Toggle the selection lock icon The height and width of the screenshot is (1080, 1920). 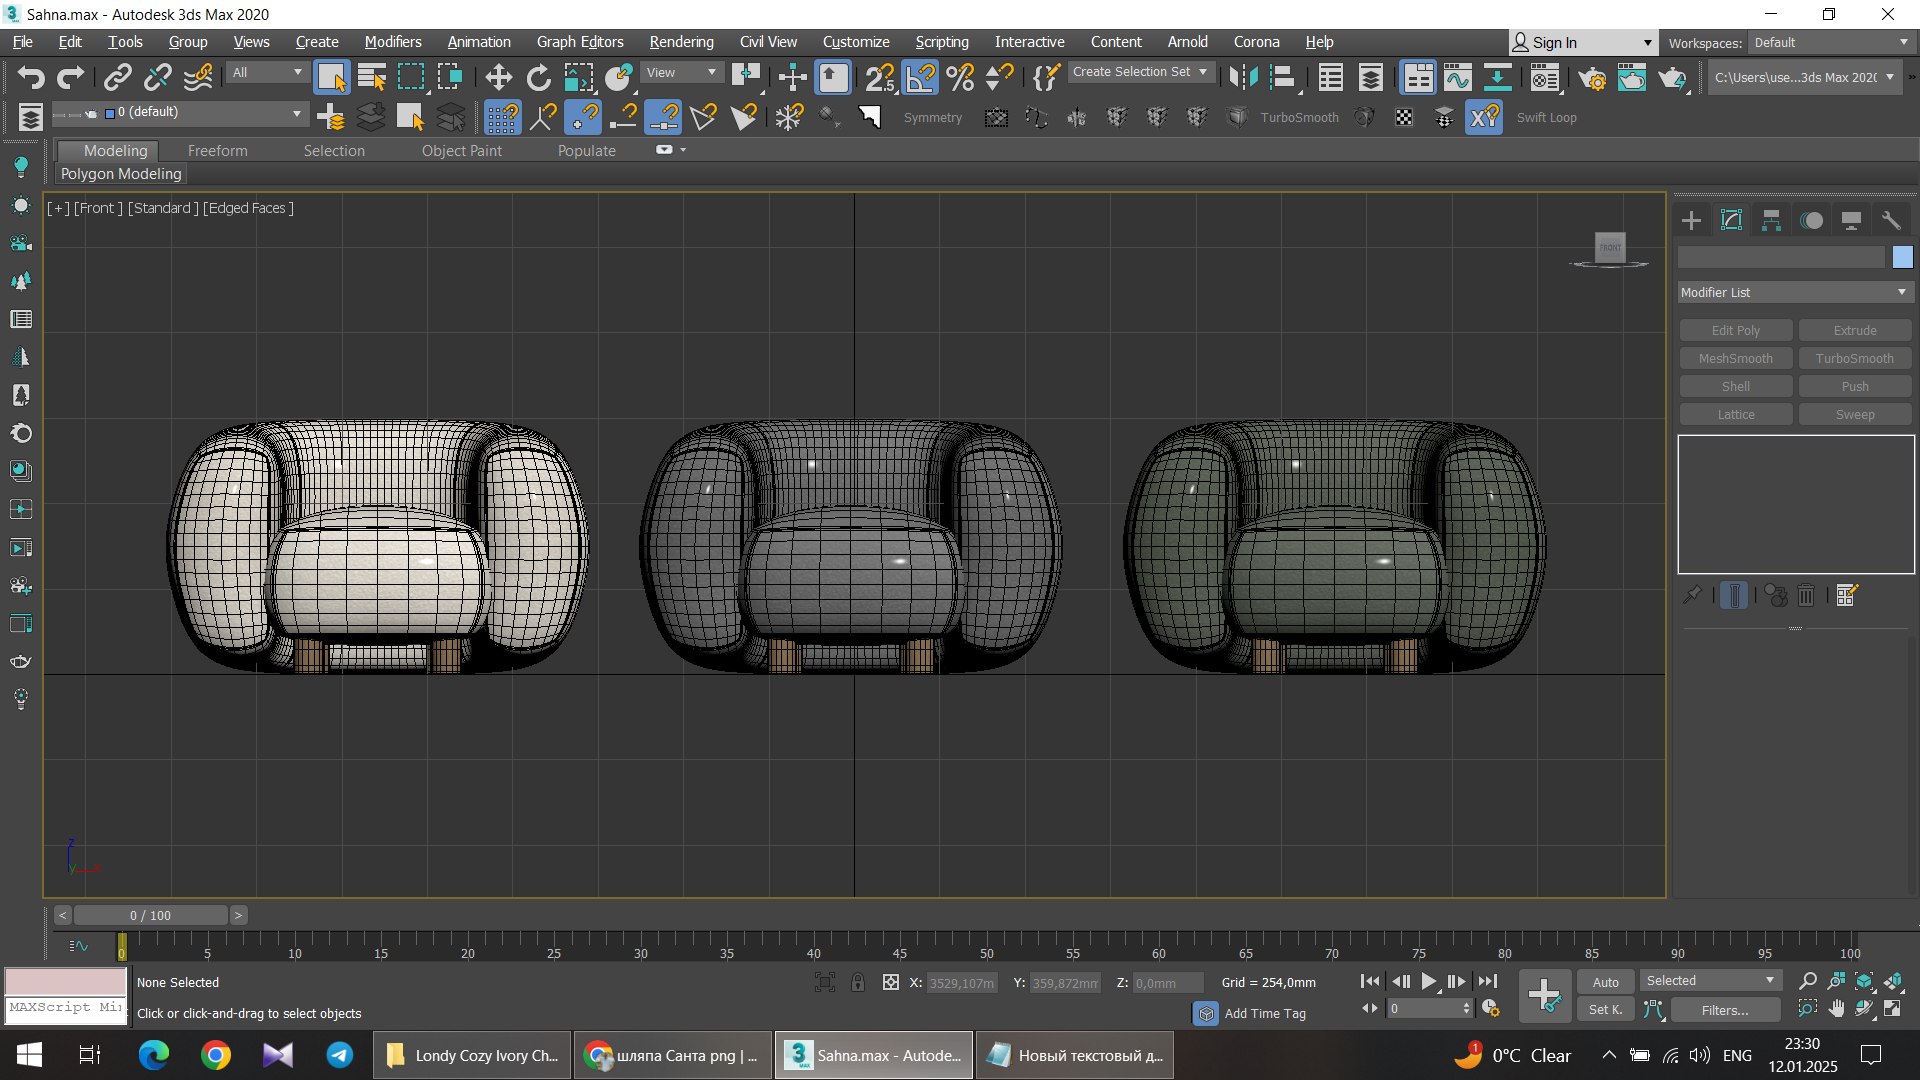[x=858, y=982]
